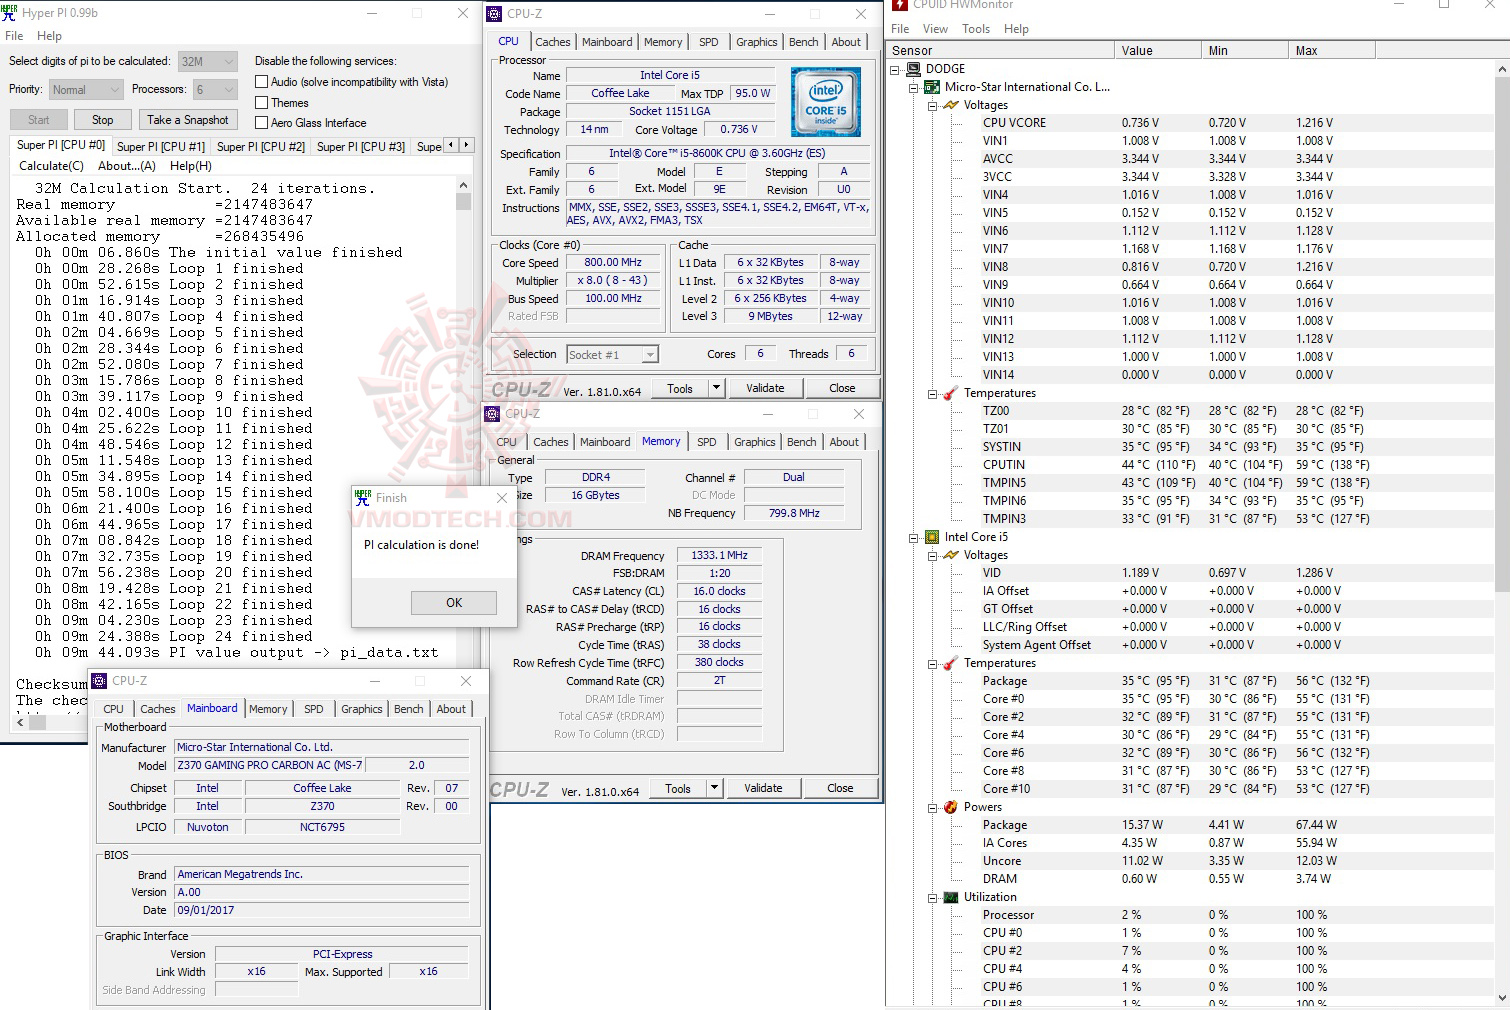Click the mainboard Model Z370 GAMING field
The height and width of the screenshot is (1010, 1510).
point(269,765)
